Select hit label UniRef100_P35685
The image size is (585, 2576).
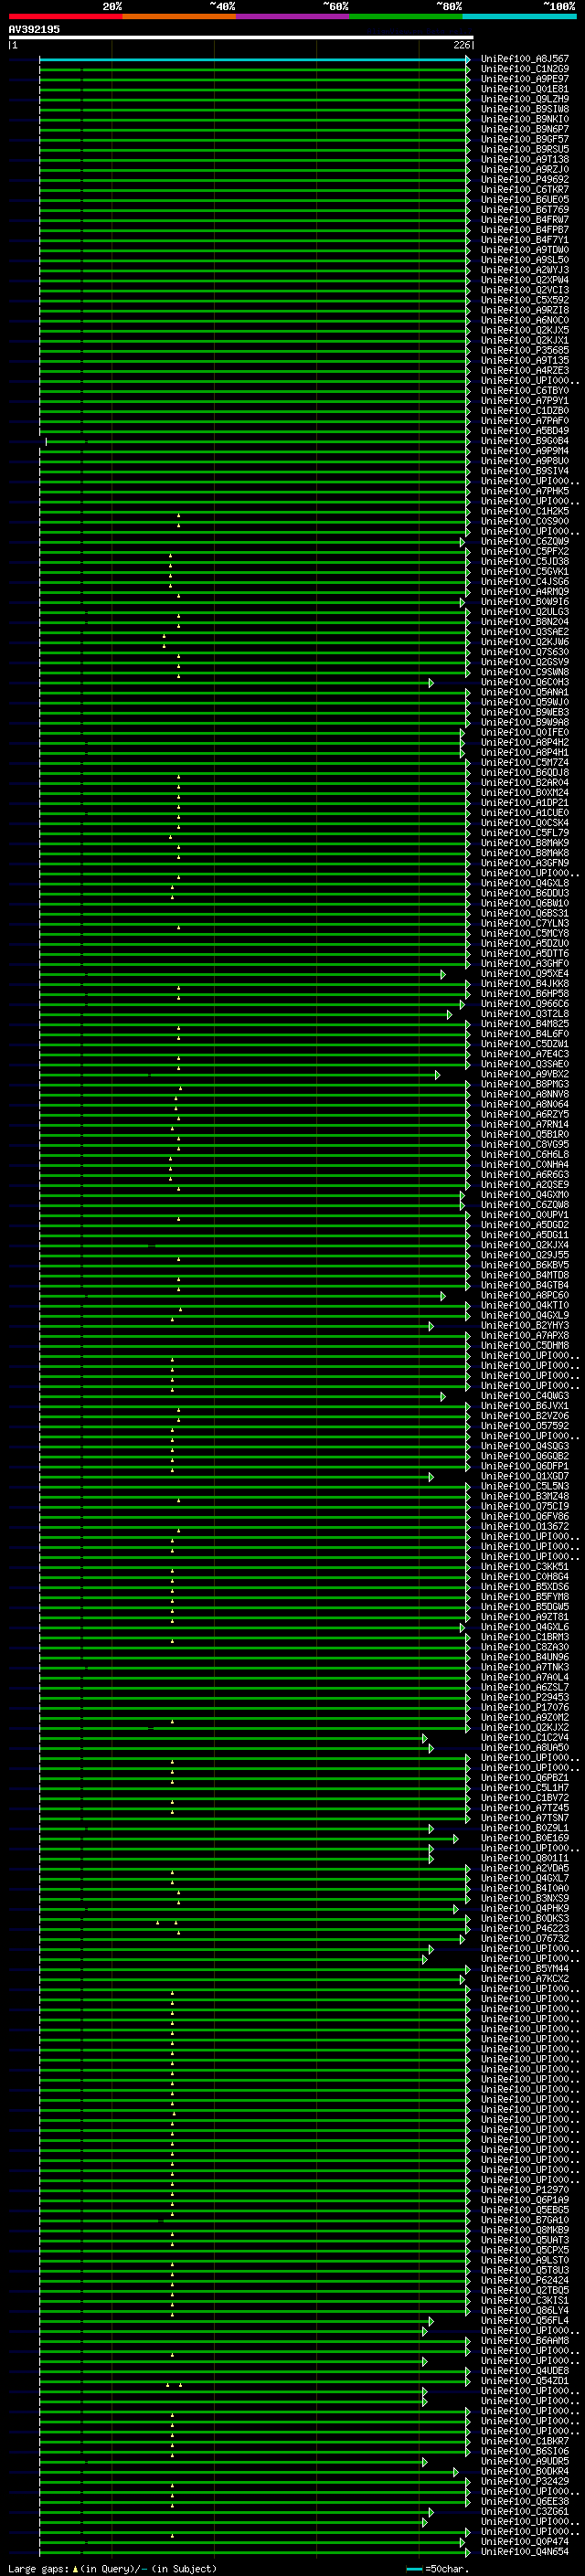pos(525,350)
